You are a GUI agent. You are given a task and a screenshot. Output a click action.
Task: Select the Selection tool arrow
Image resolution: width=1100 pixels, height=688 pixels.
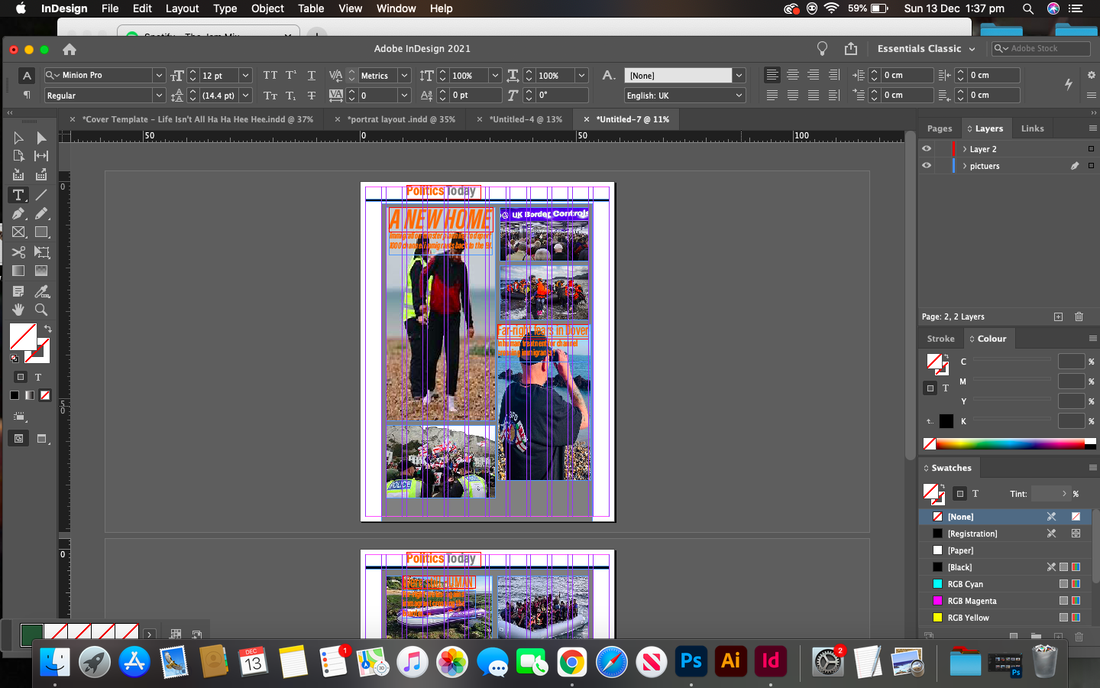click(18, 138)
